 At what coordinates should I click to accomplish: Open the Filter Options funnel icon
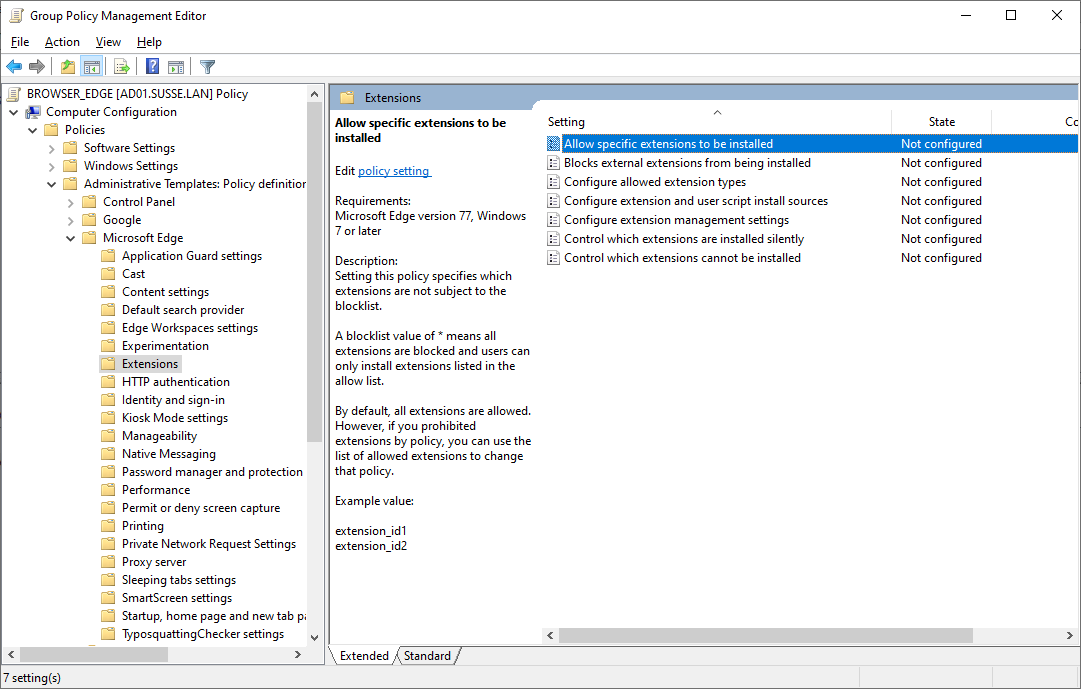[207, 66]
